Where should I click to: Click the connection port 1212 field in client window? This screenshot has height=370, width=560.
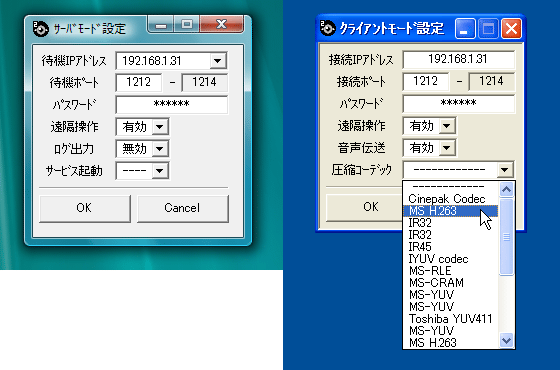[425, 81]
